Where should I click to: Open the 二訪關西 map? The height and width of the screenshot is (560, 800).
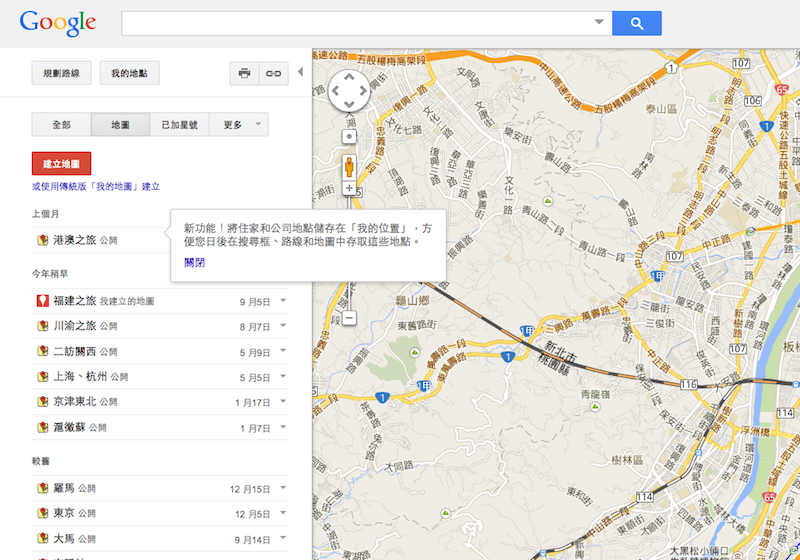[x=75, y=351]
